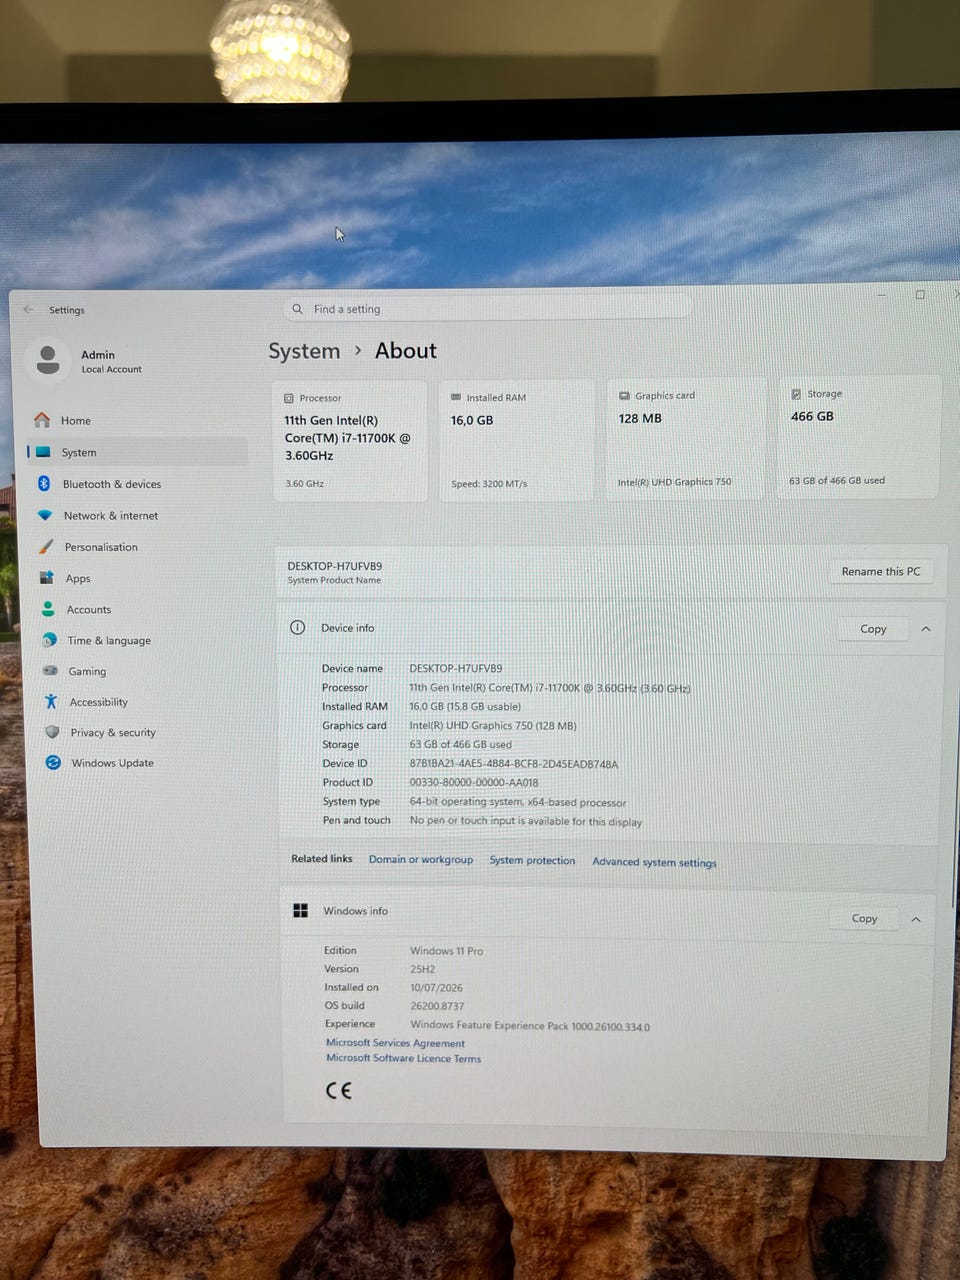This screenshot has height=1280, width=960.
Task: Open Advanced system settings link
Action: click(654, 862)
